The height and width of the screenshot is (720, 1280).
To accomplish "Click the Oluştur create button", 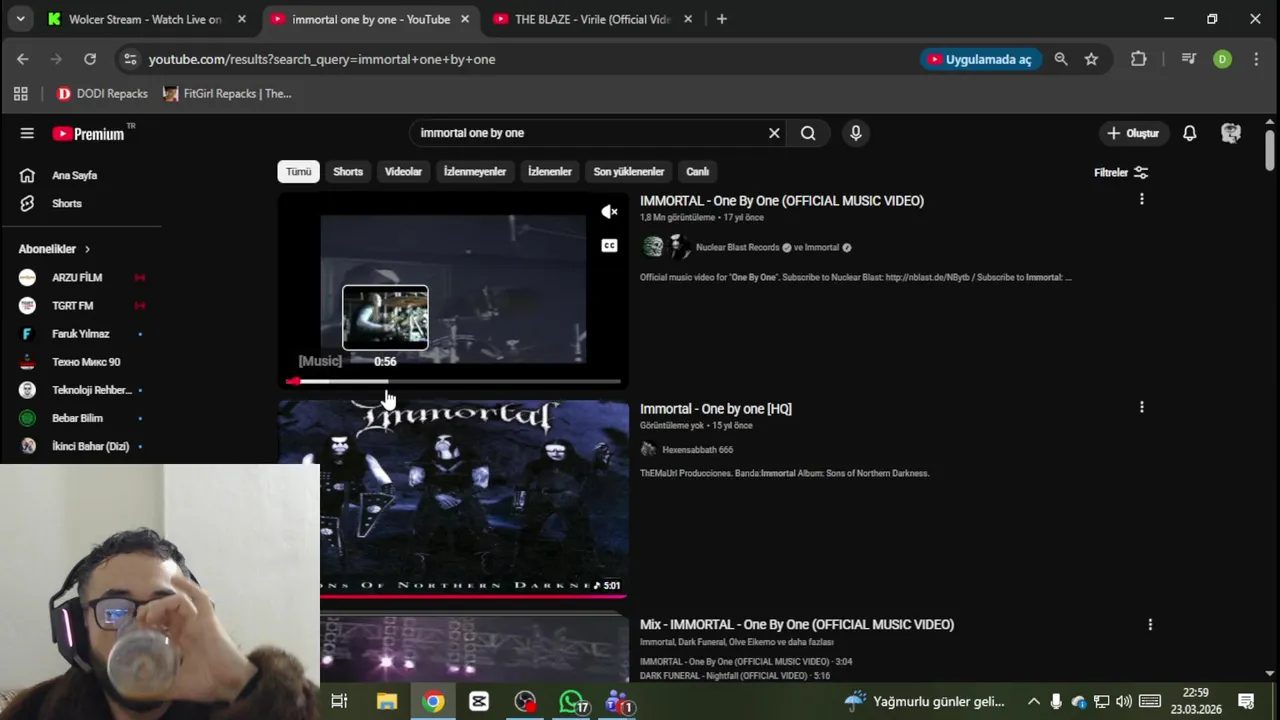I will [1133, 133].
